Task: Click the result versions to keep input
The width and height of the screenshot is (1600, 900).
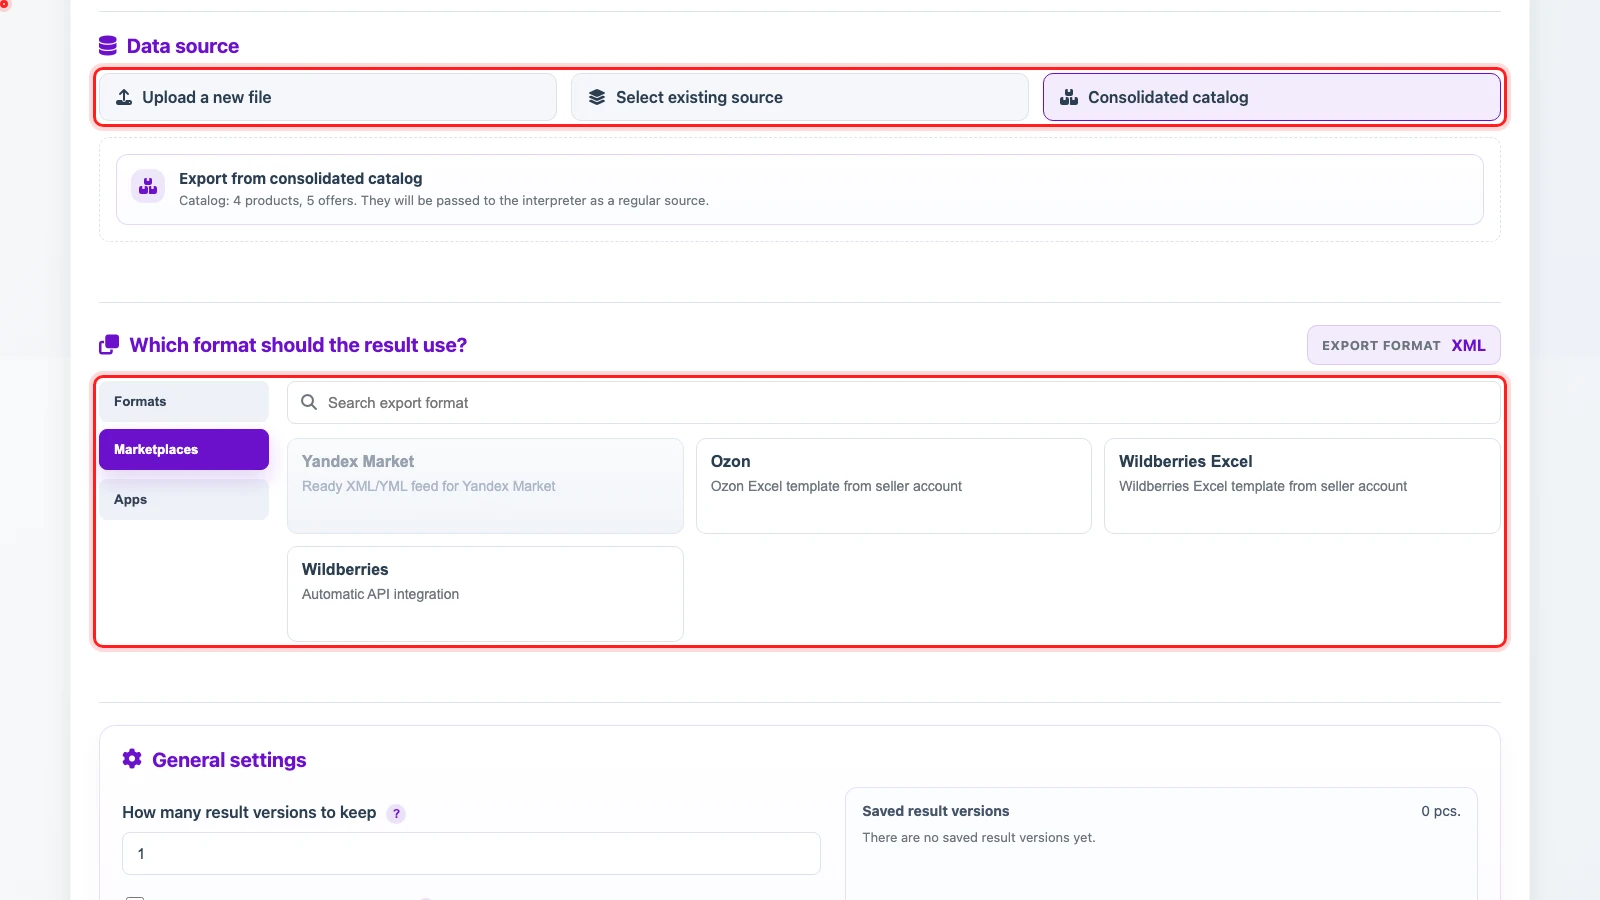Action: [x=471, y=854]
